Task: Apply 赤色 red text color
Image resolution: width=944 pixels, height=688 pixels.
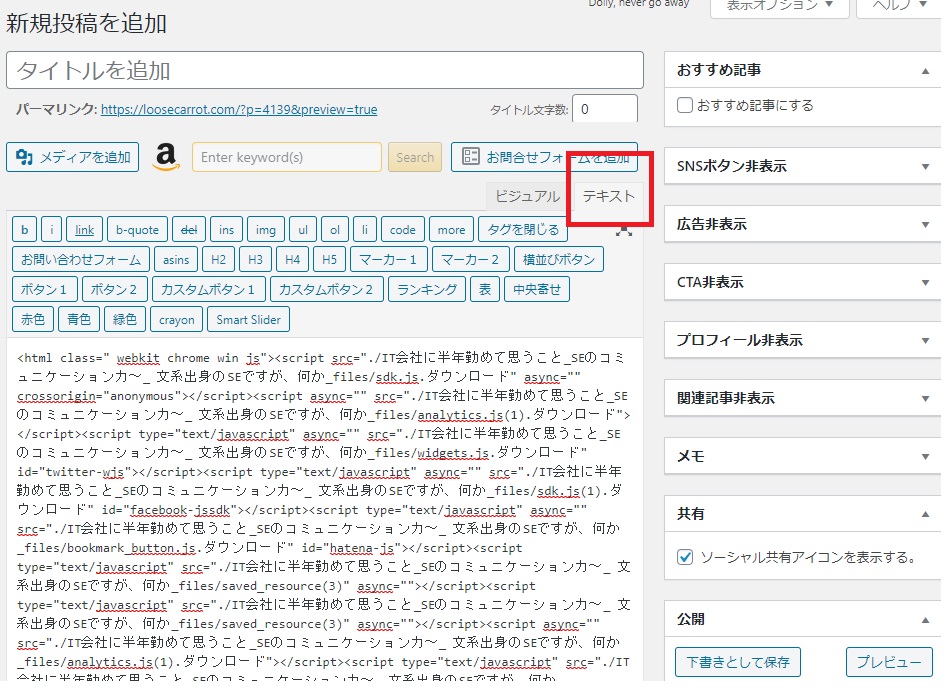Action: [33, 320]
